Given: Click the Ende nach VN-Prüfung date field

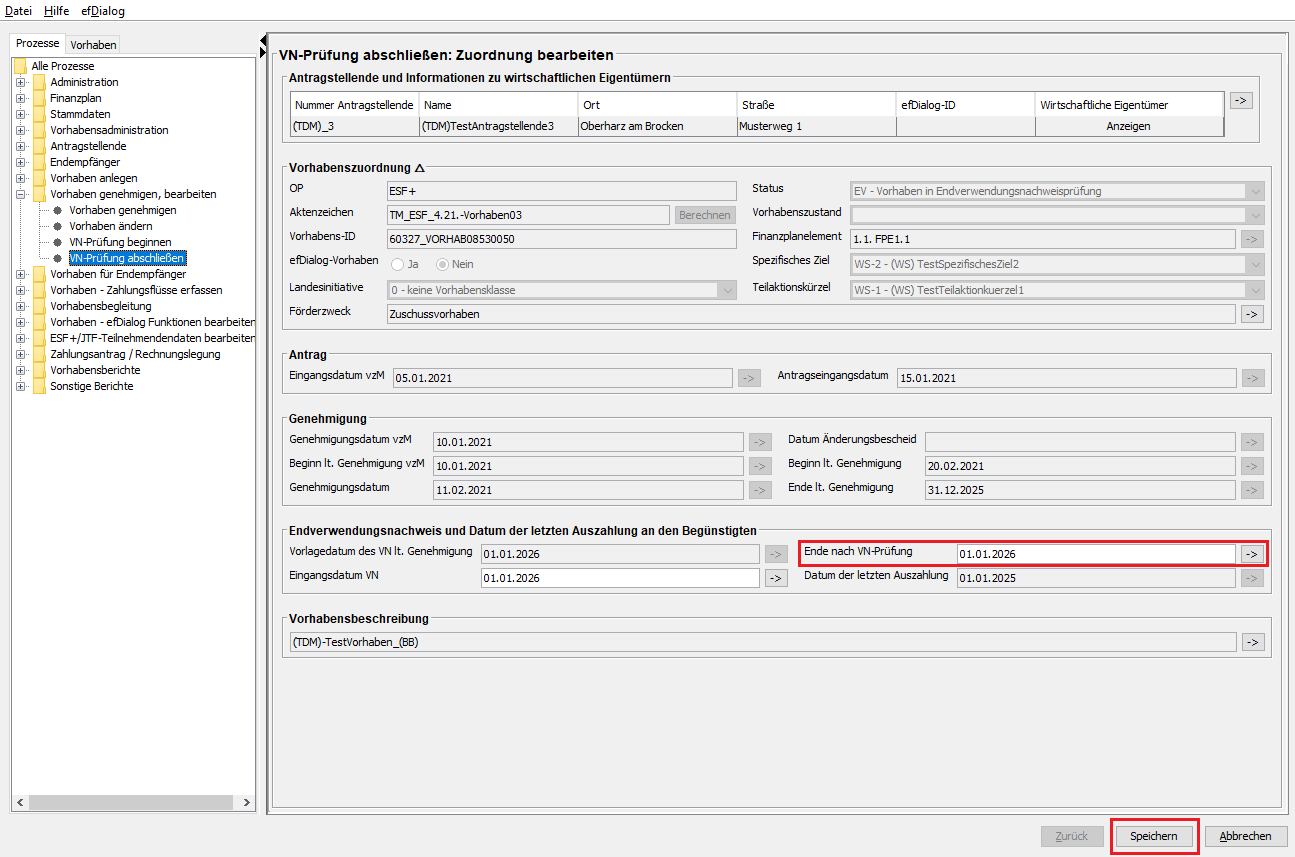Looking at the screenshot, I should pos(1096,554).
